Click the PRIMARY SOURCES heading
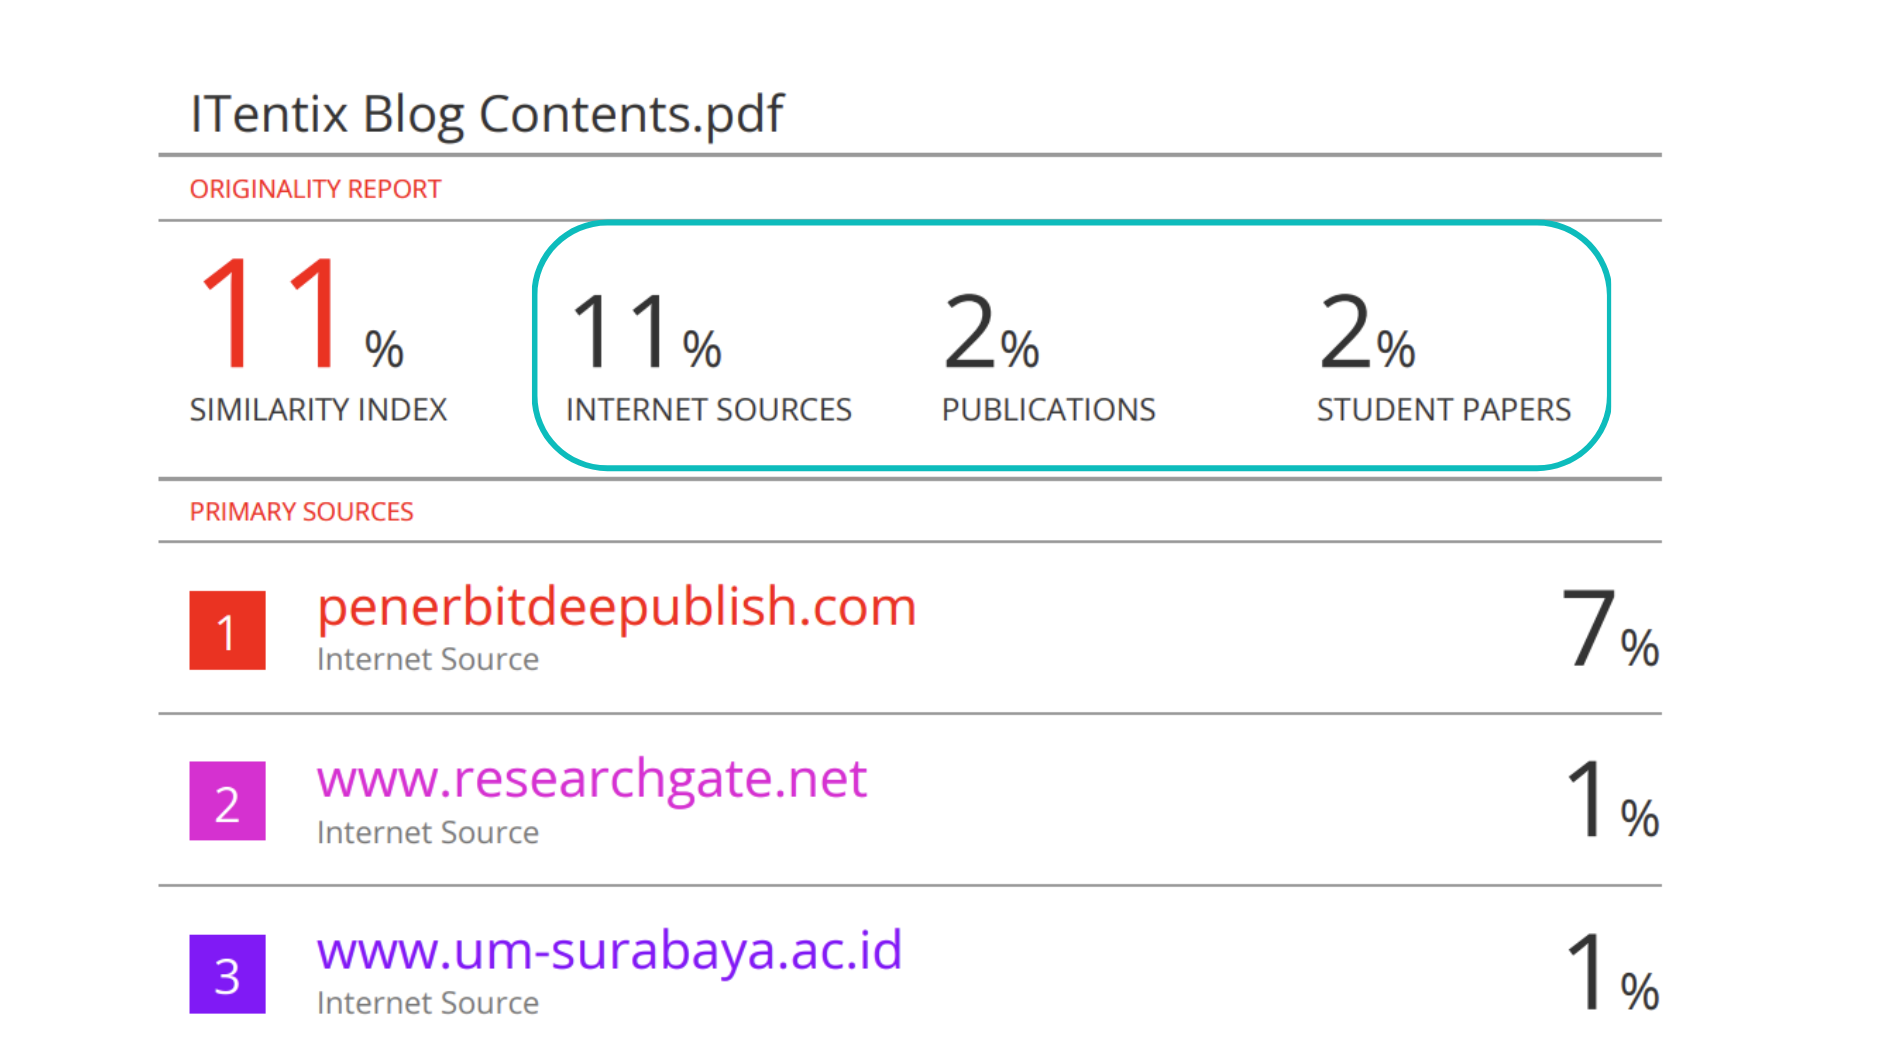Viewport: 1890px width, 1063px height. tap(301, 512)
